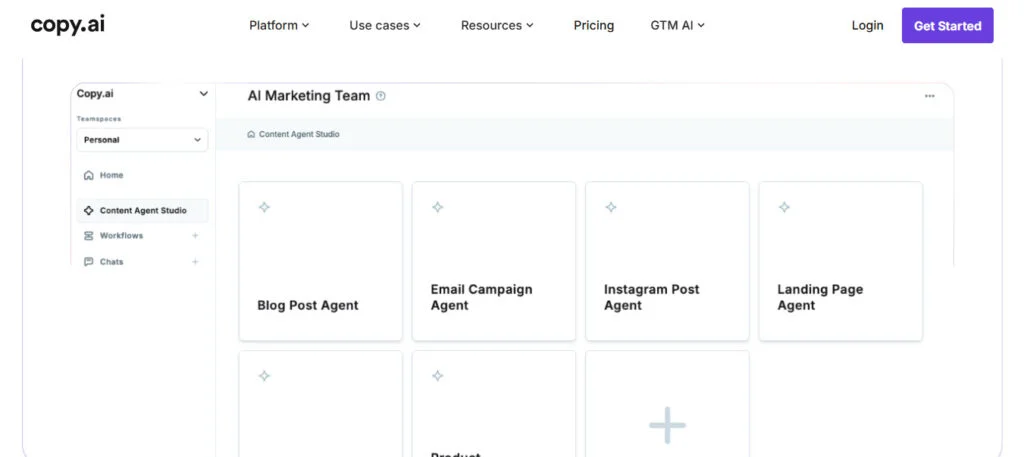Expand the Copy.ai workspace chevron
The width and height of the screenshot is (1024, 457).
[203, 94]
